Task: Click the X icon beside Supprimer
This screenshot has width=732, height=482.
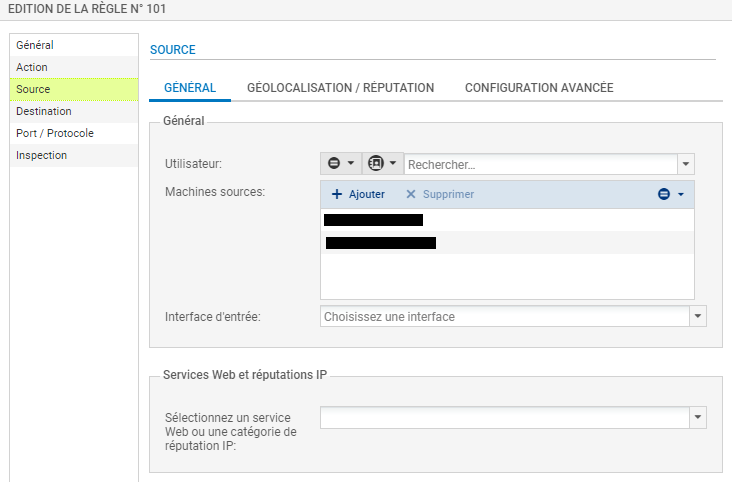Action: pos(411,194)
